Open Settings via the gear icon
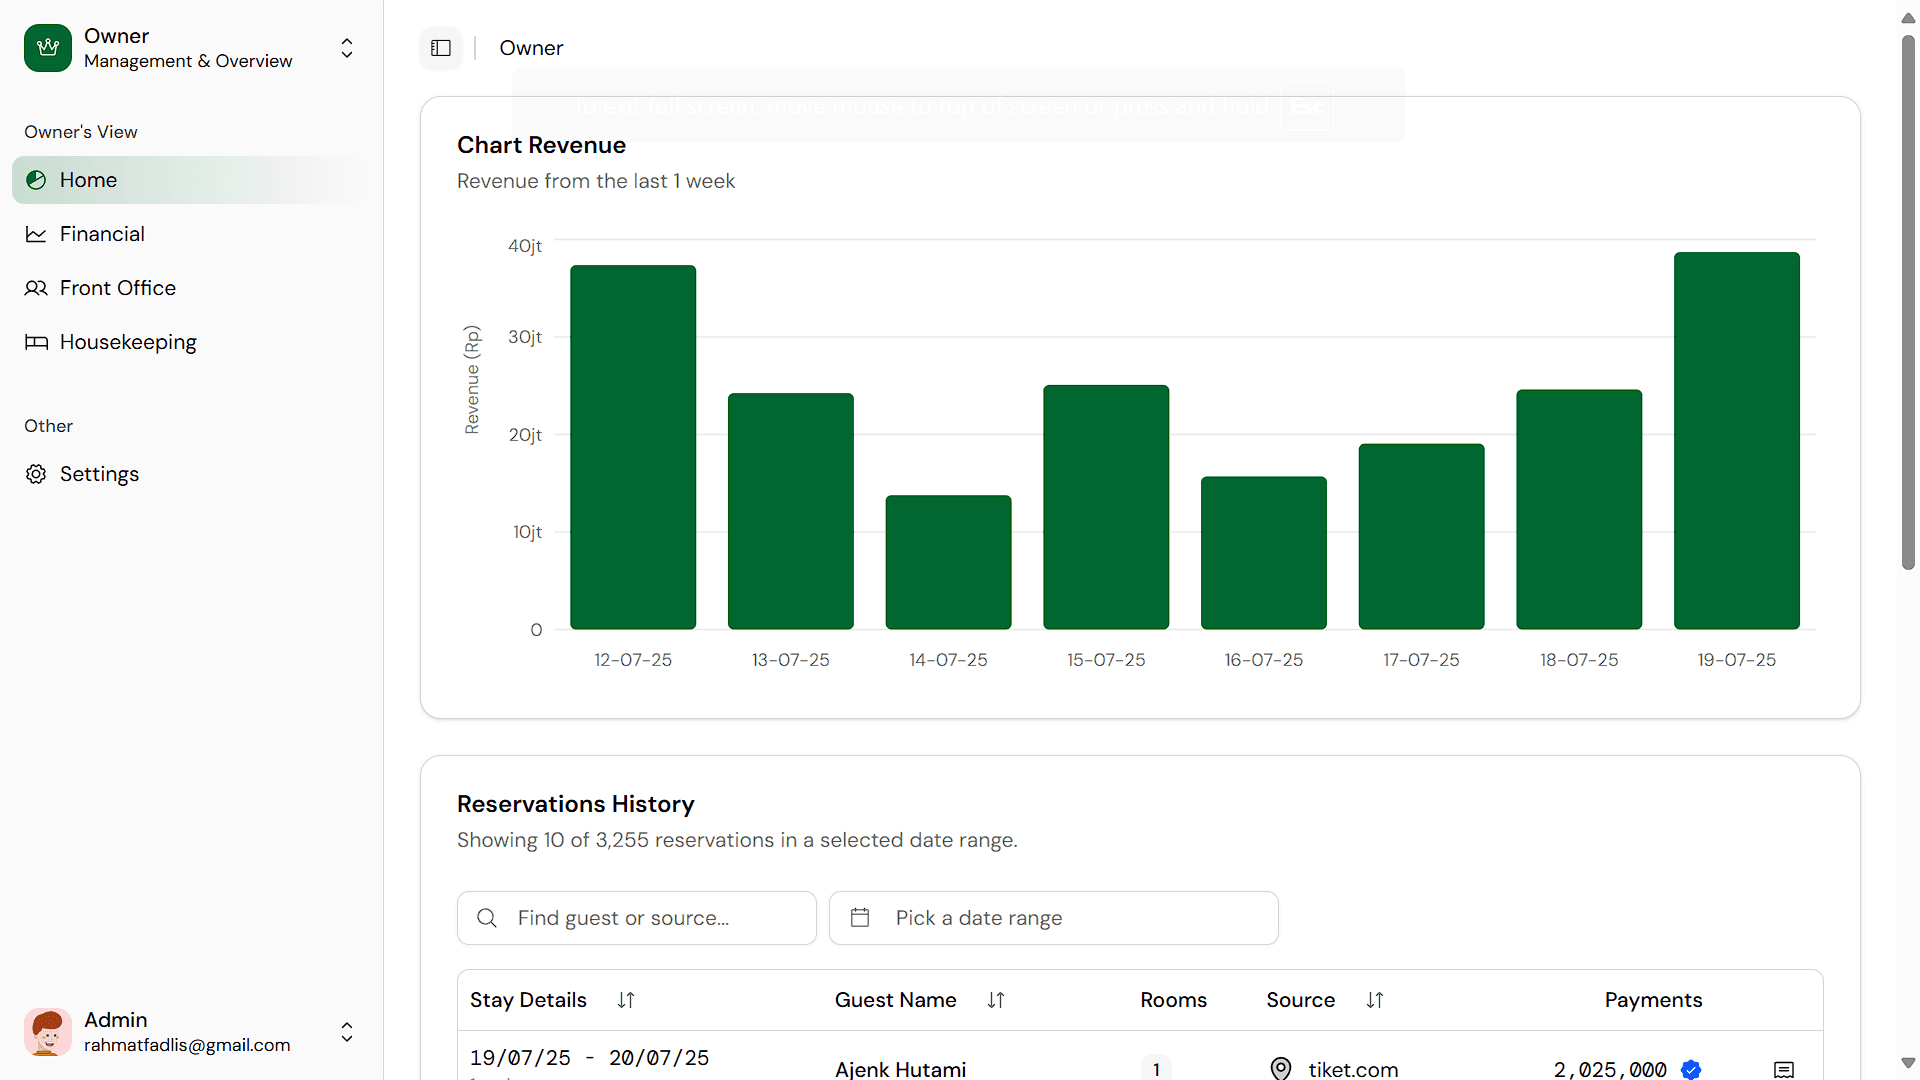The image size is (1920, 1080). coord(36,474)
